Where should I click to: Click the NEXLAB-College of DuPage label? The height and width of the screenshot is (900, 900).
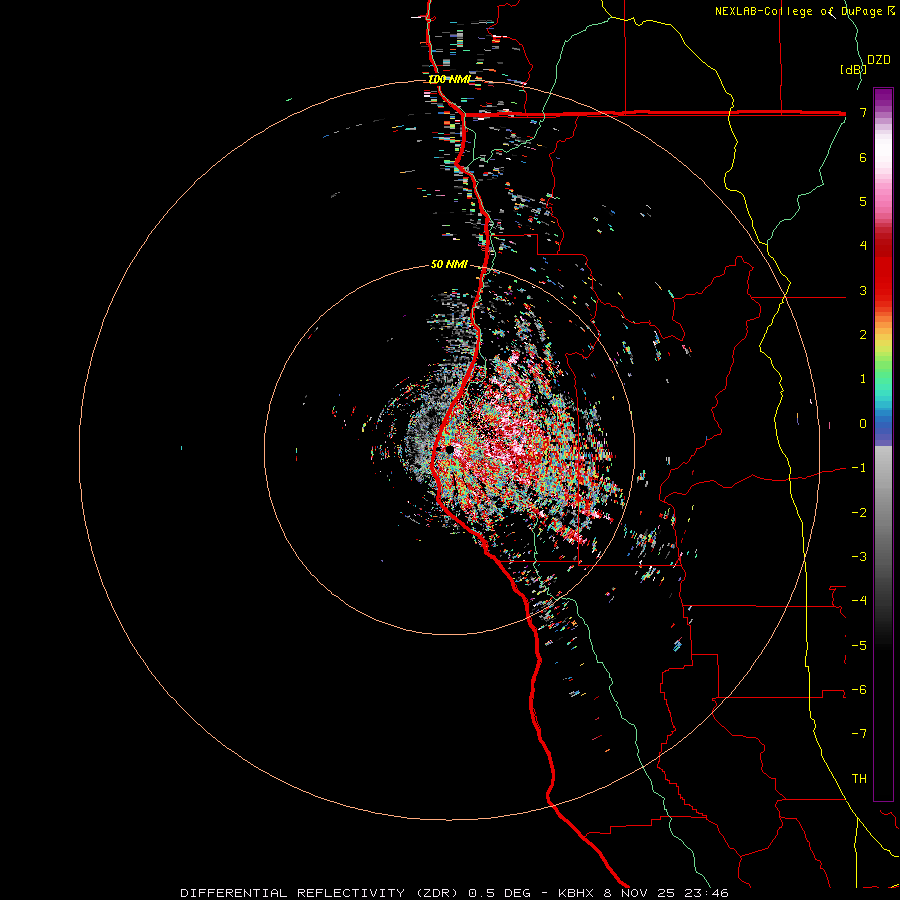tap(798, 11)
